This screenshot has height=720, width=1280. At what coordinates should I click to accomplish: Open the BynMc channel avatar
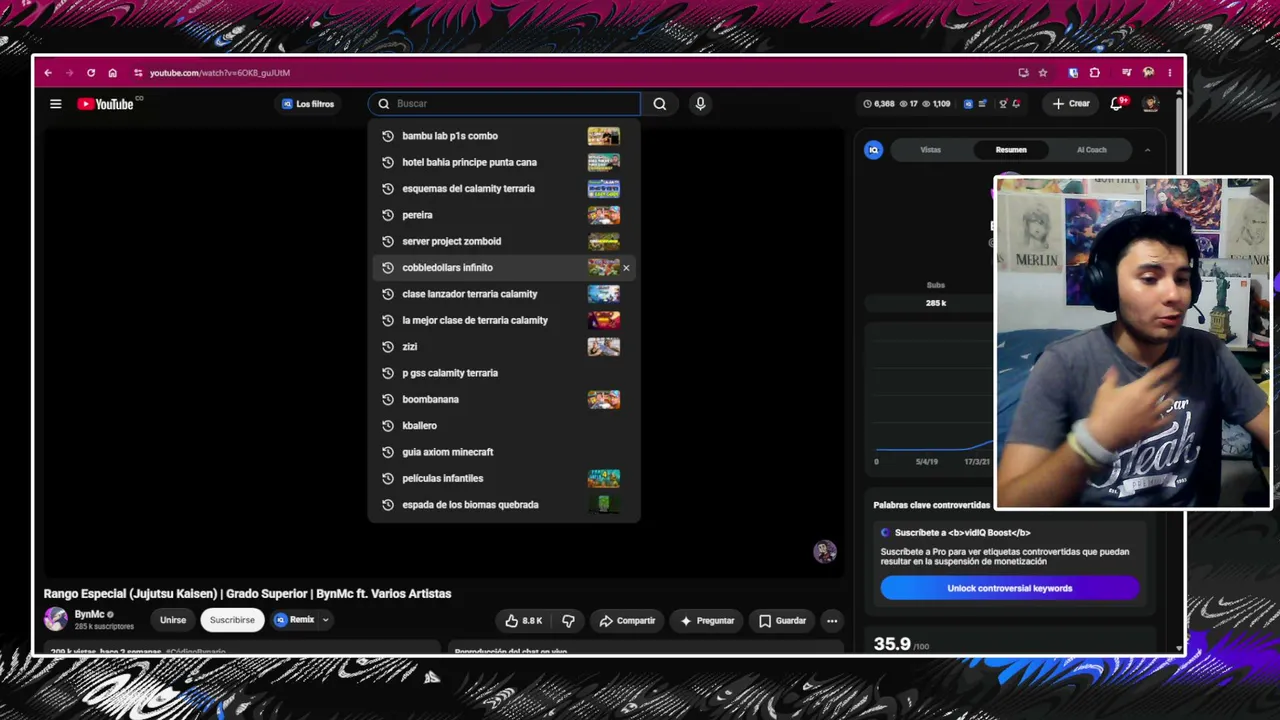[x=56, y=620]
